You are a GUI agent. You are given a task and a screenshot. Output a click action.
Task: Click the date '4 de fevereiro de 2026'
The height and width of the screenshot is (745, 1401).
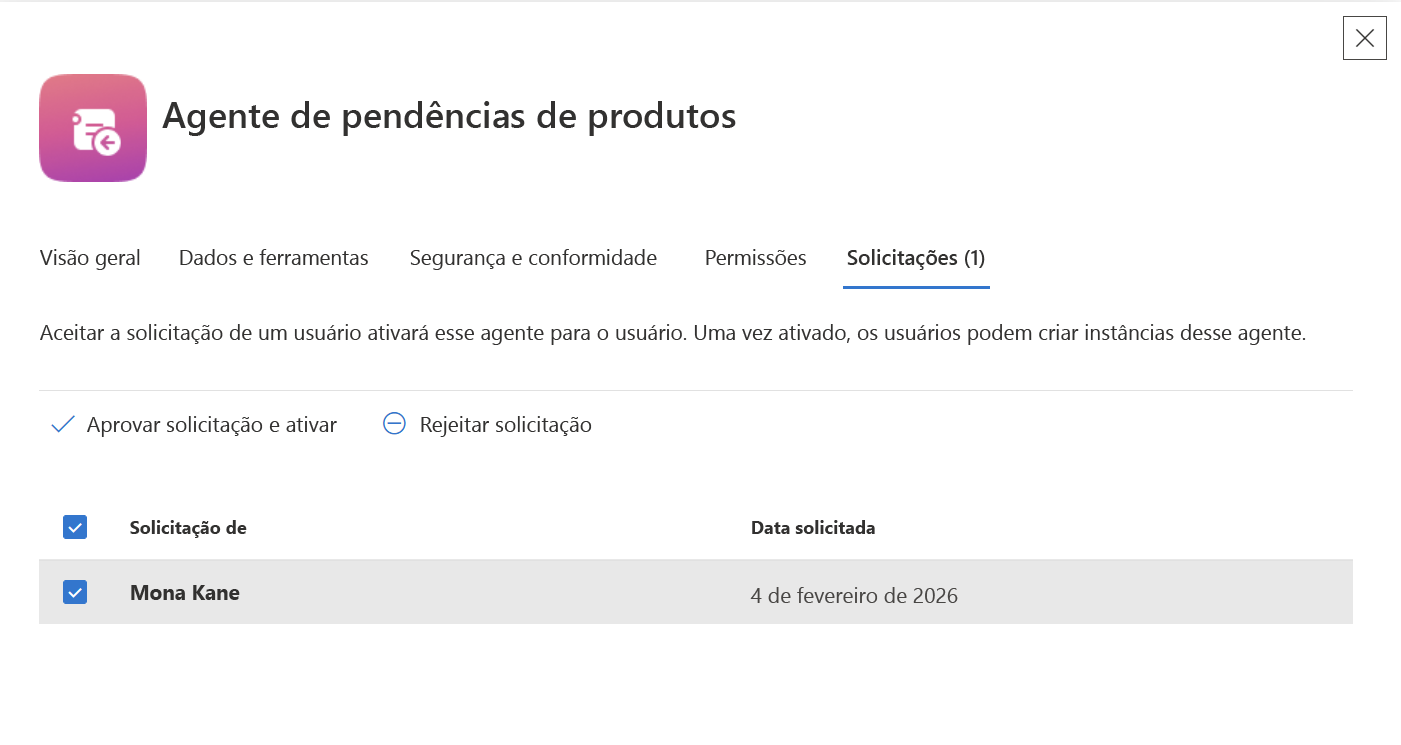pos(854,596)
